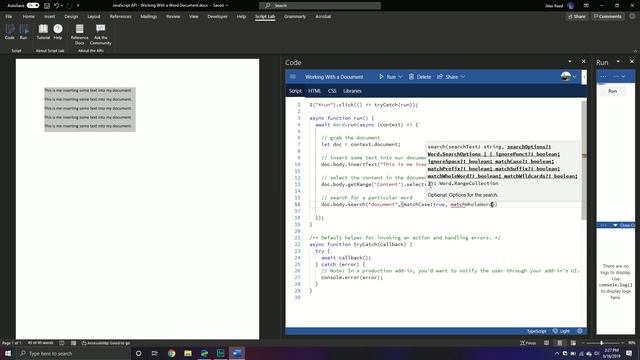Open the File menu
The image size is (640, 360).
(x=9, y=17)
